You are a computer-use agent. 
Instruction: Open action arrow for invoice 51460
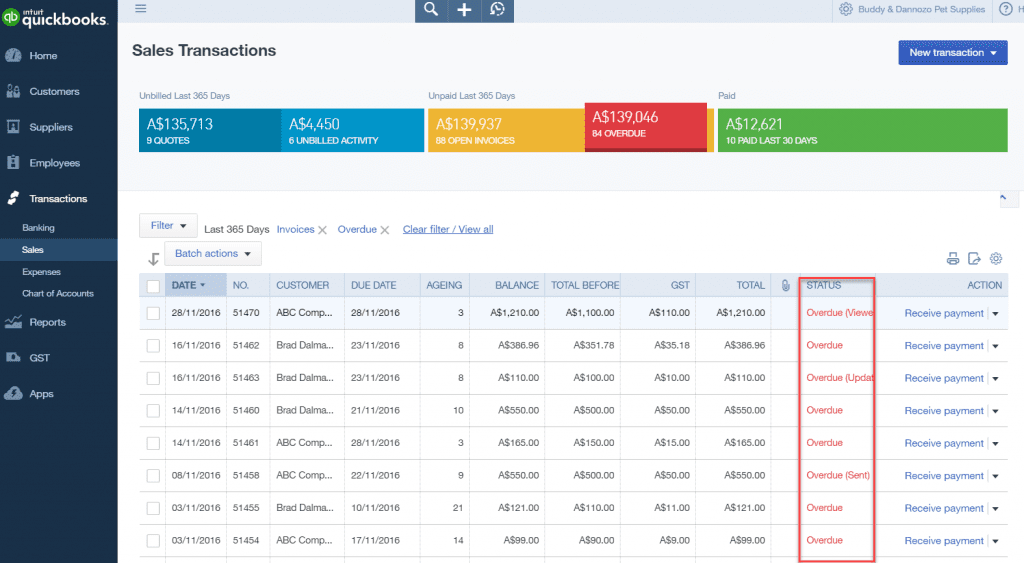click(x=996, y=411)
